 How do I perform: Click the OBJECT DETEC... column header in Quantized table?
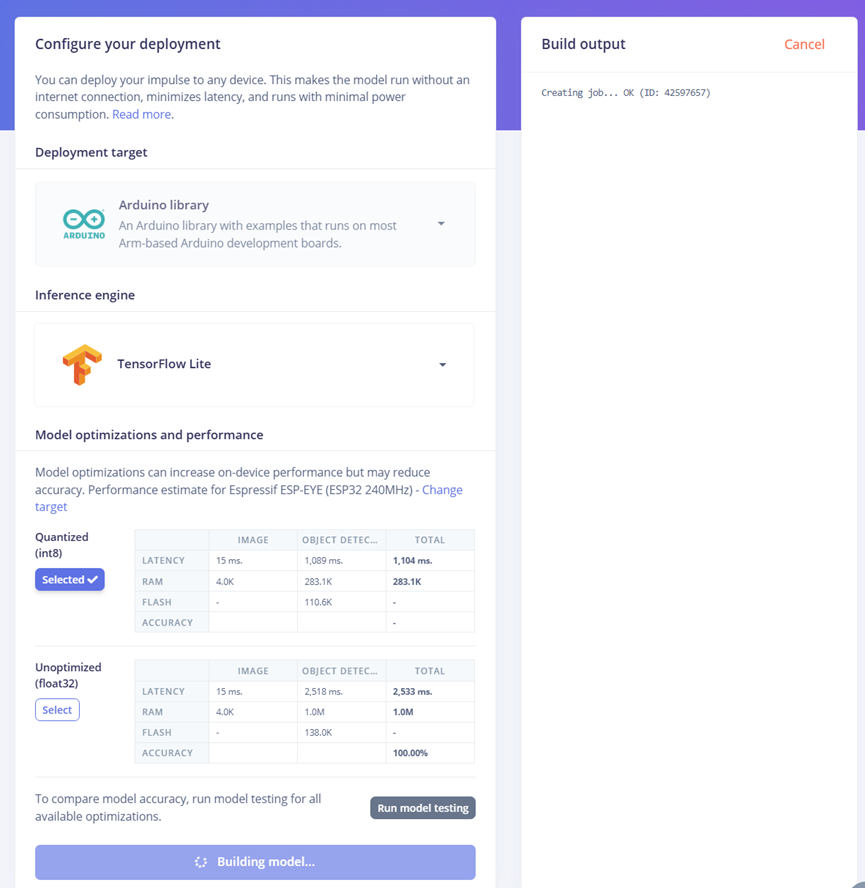point(340,540)
